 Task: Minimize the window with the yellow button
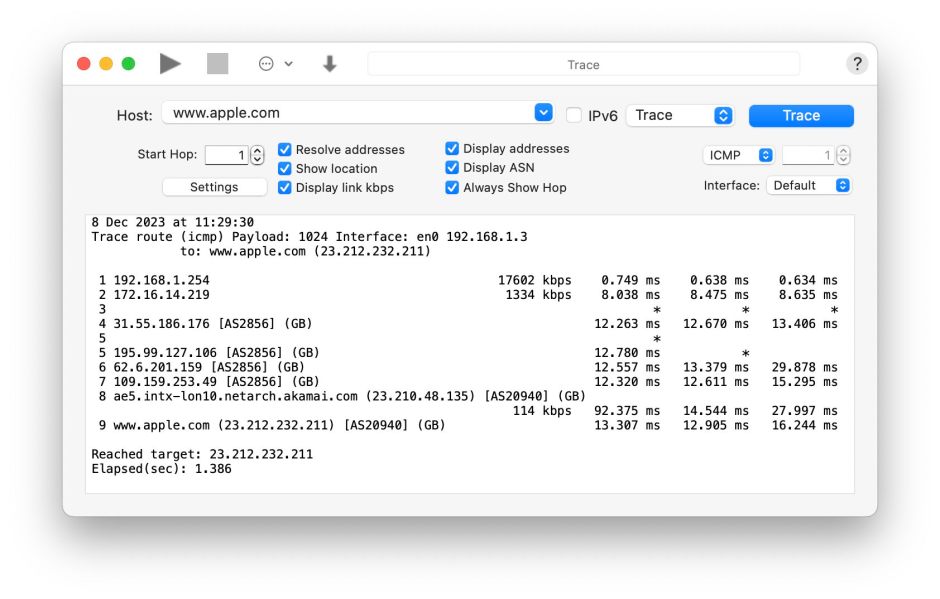coord(106,64)
